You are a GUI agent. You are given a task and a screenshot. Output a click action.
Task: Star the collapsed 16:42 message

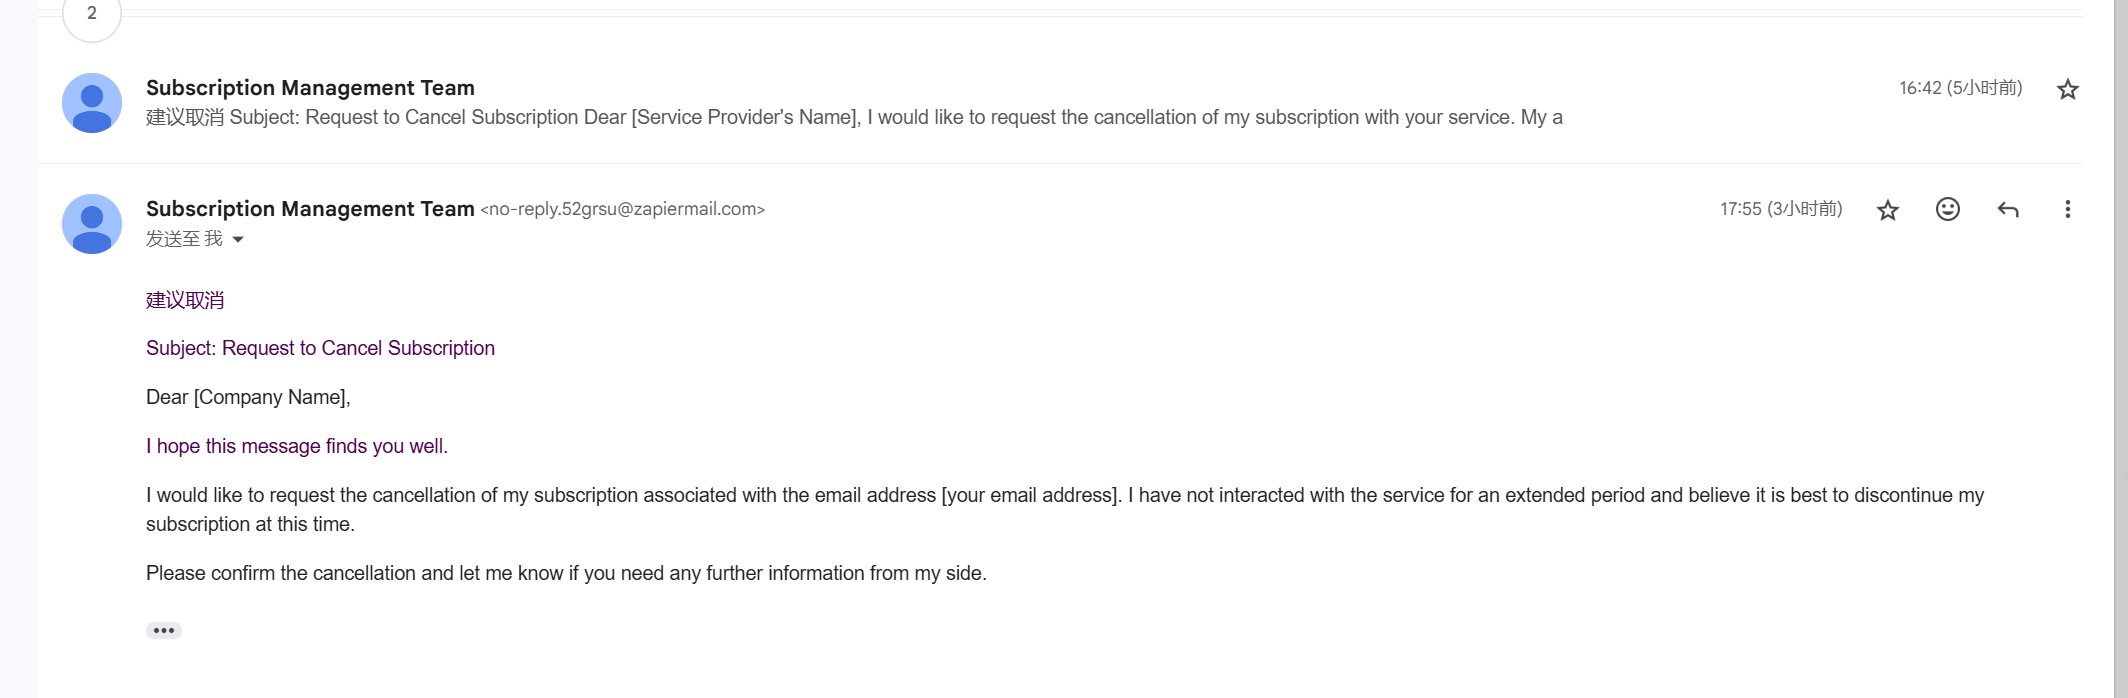point(2067,89)
